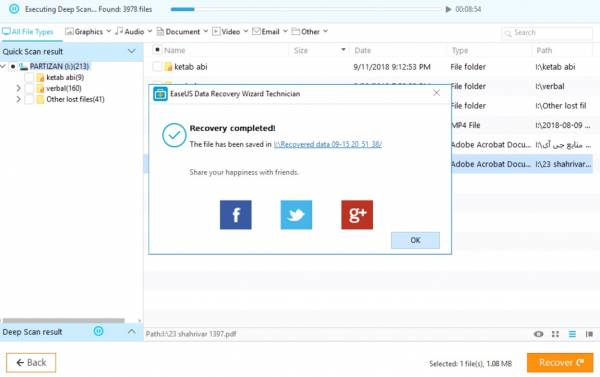The width and height of the screenshot is (600, 377).
Task: Switch to the details pane view icon
Action: click(x=589, y=334)
